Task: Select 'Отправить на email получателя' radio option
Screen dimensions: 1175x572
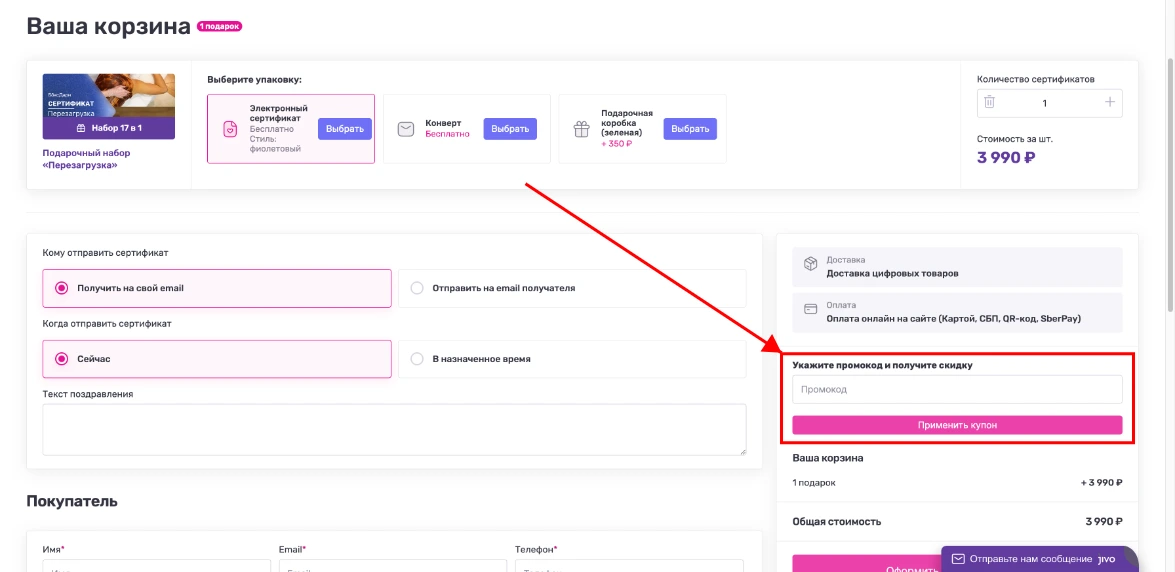Action: (417, 288)
